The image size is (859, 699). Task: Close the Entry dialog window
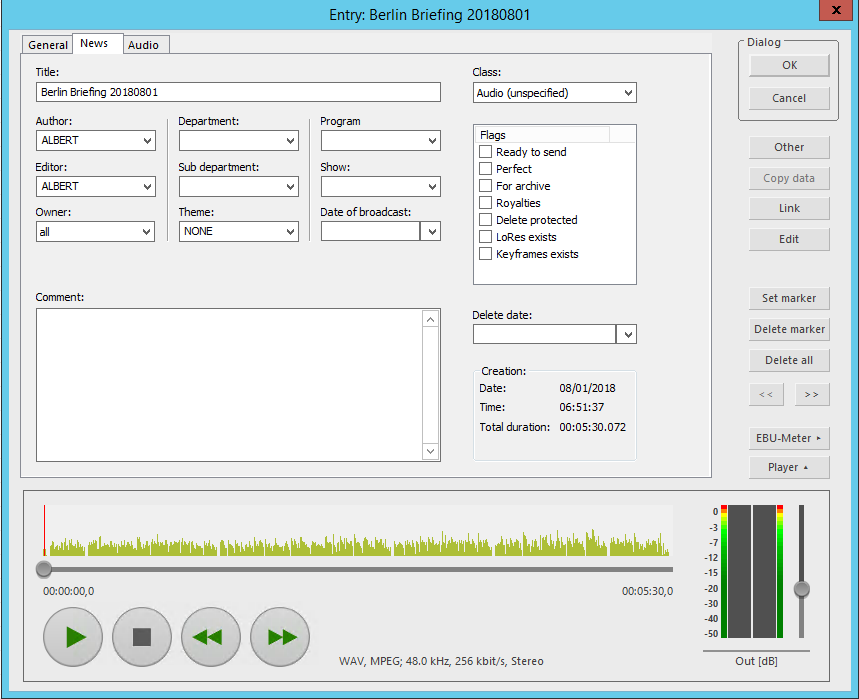pyautogui.click(x=836, y=13)
